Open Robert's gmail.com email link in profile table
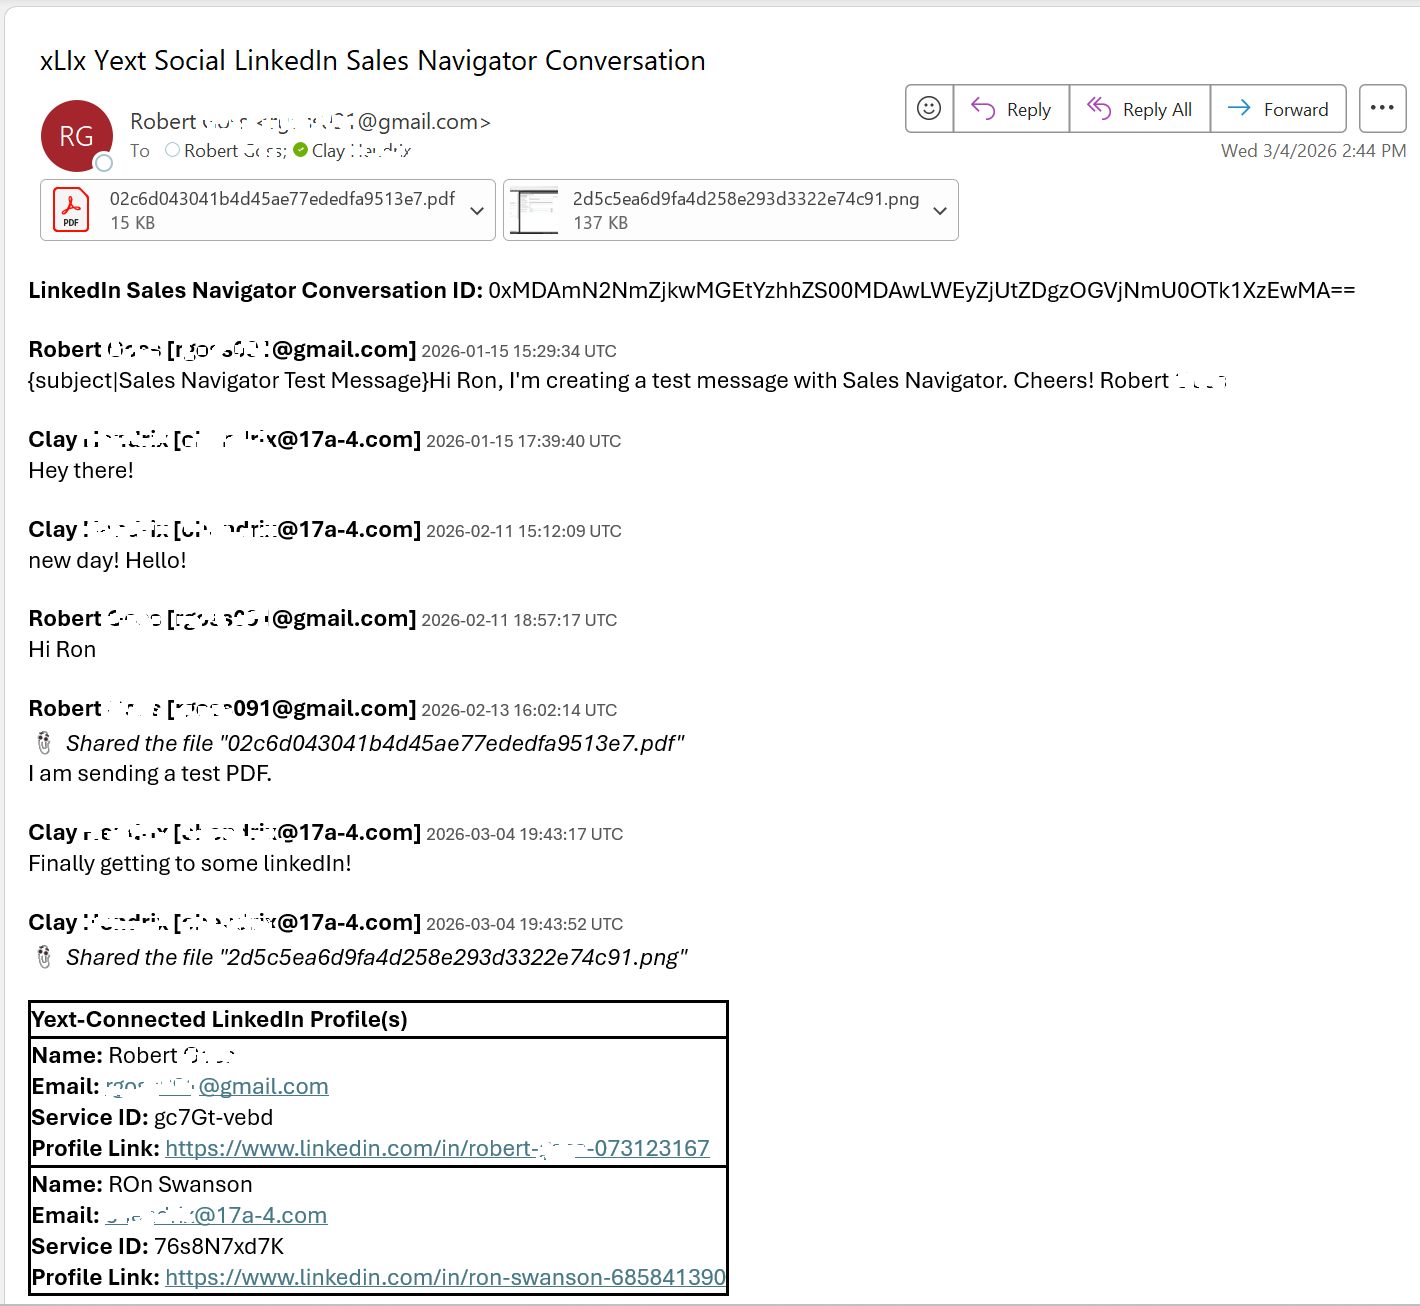Image resolution: width=1420 pixels, height=1306 pixels. click(217, 1086)
